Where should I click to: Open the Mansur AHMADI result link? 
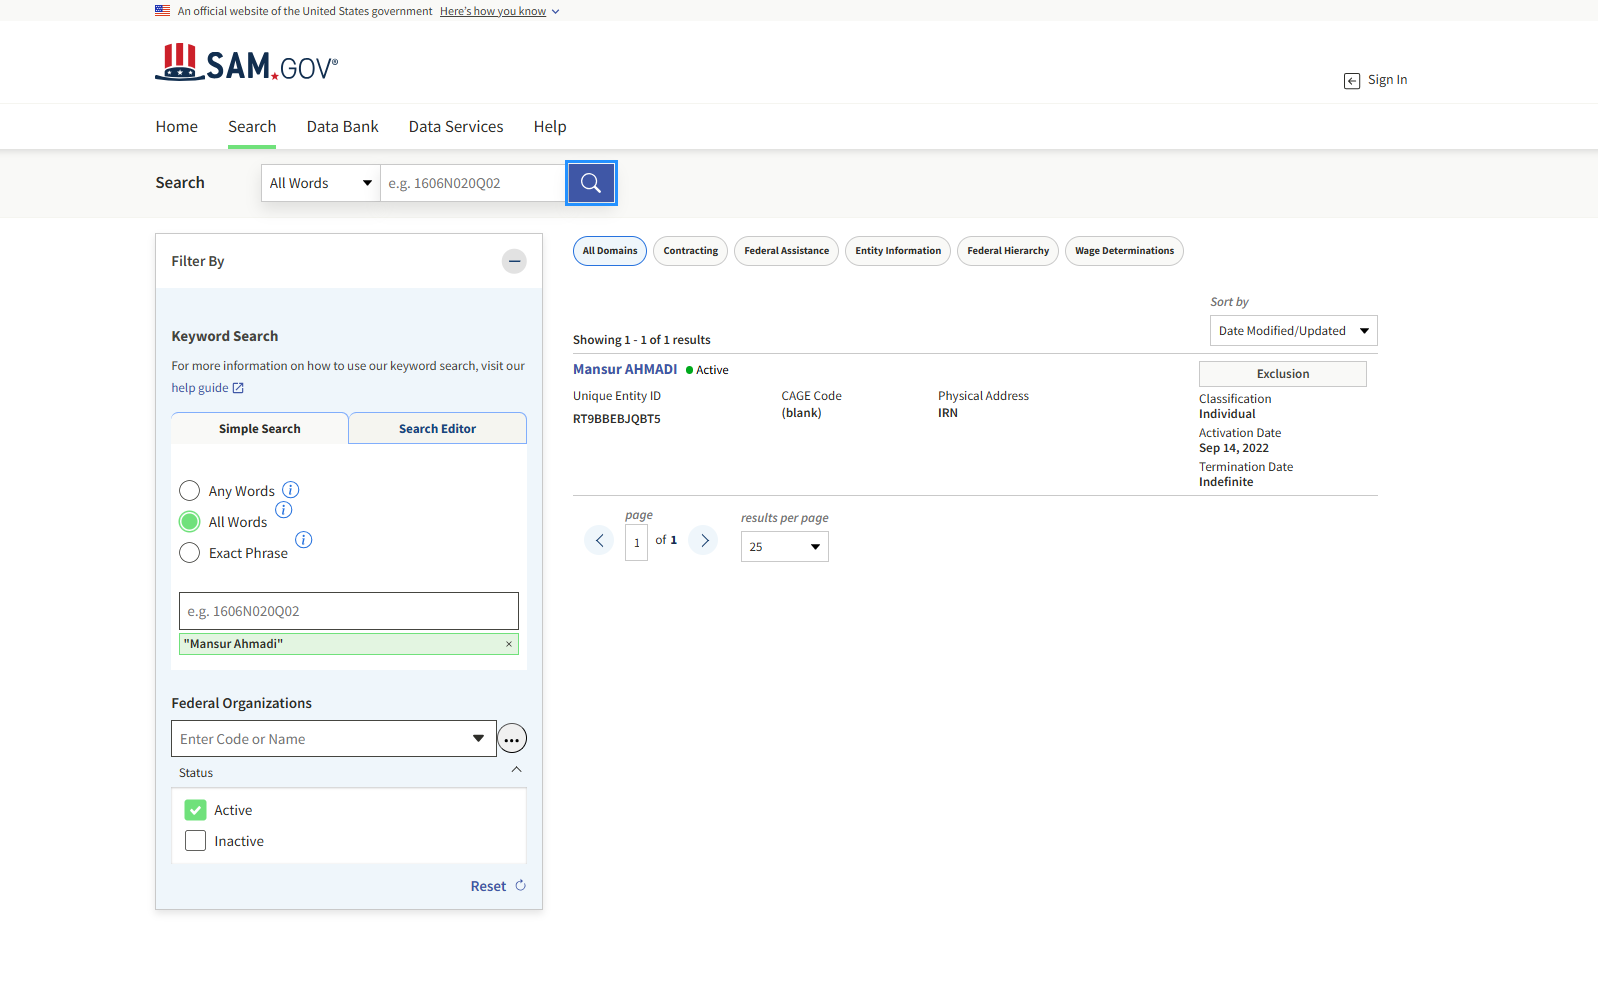(x=625, y=370)
